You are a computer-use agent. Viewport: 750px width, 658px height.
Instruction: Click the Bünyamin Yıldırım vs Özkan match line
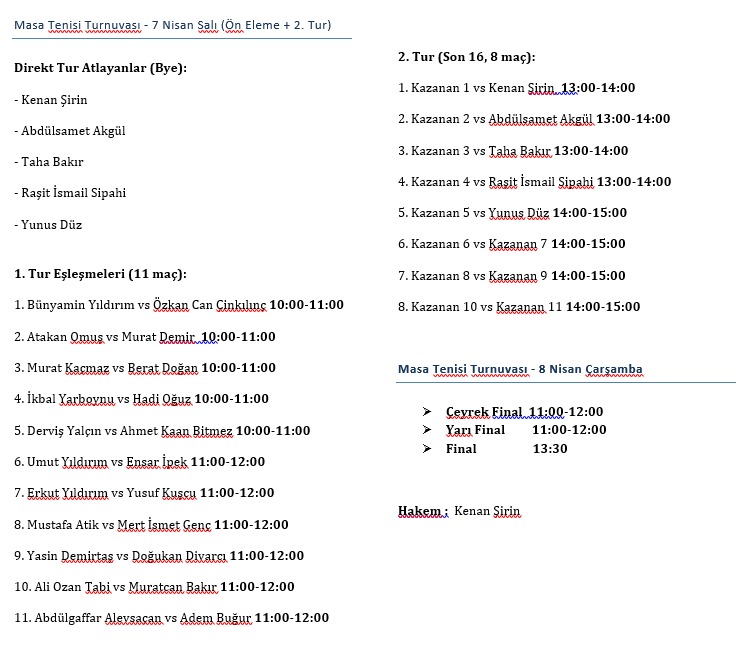point(179,305)
